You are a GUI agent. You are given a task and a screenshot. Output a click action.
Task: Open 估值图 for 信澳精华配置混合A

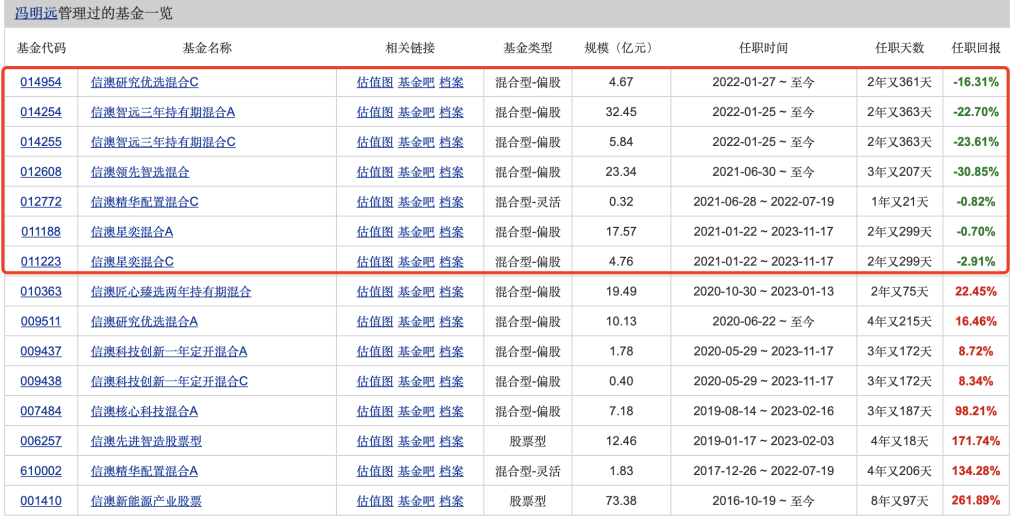(375, 471)
